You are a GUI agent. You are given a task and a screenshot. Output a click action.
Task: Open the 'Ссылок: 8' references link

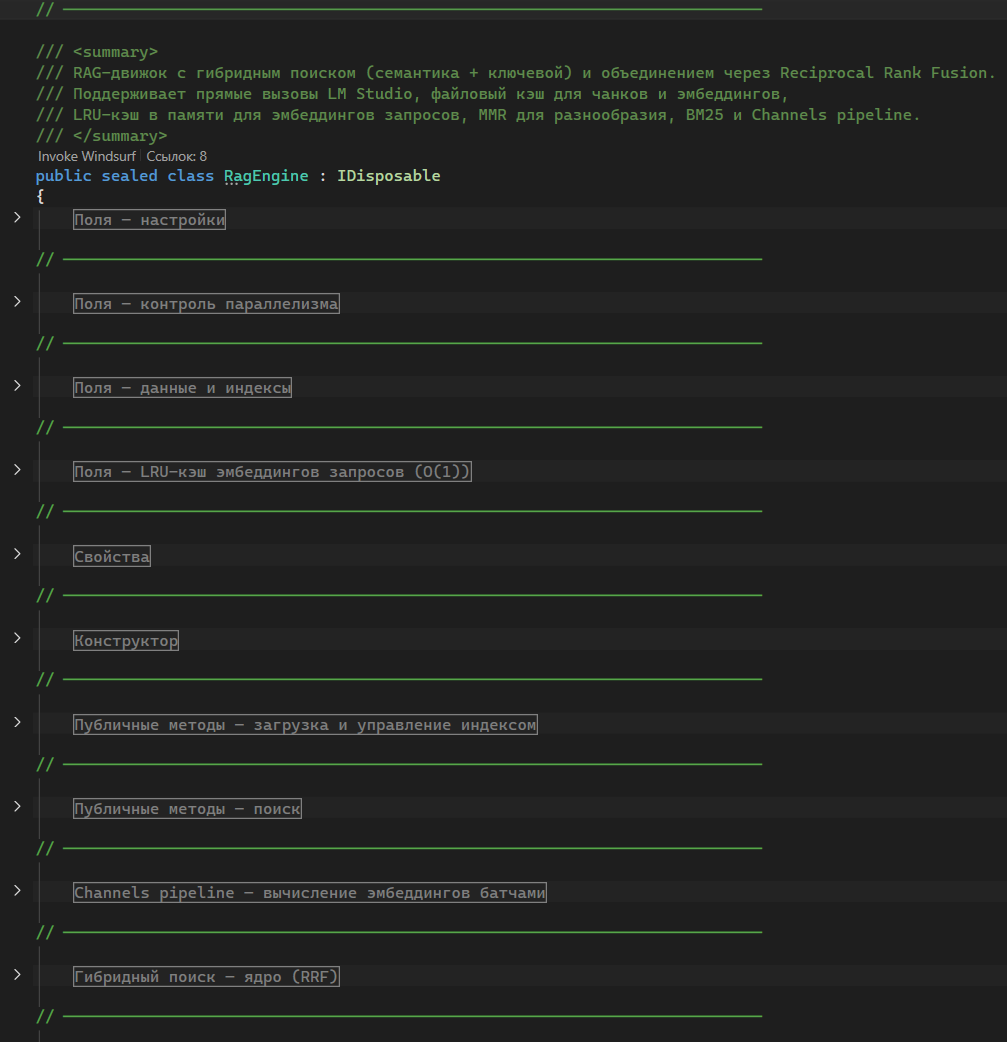(177, 157)
